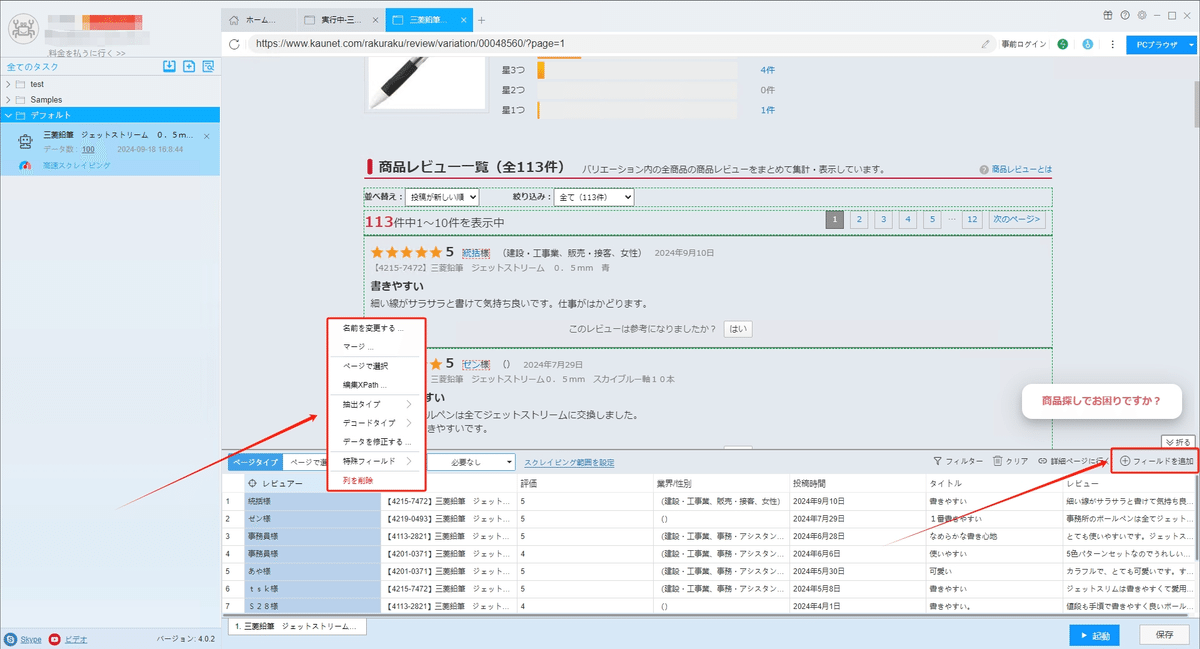Open the three-dot more options menu
Image resolution: width=1200 pixels, height=649 pixels.
click(1110, 44)
